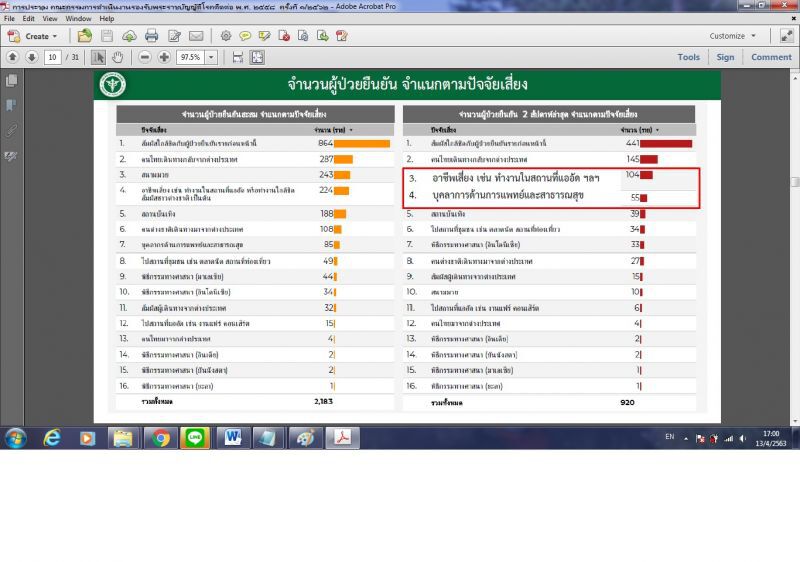Click the page number field
Image resolution: width=800 pixels, height=562 pixels.
point(53,57)
